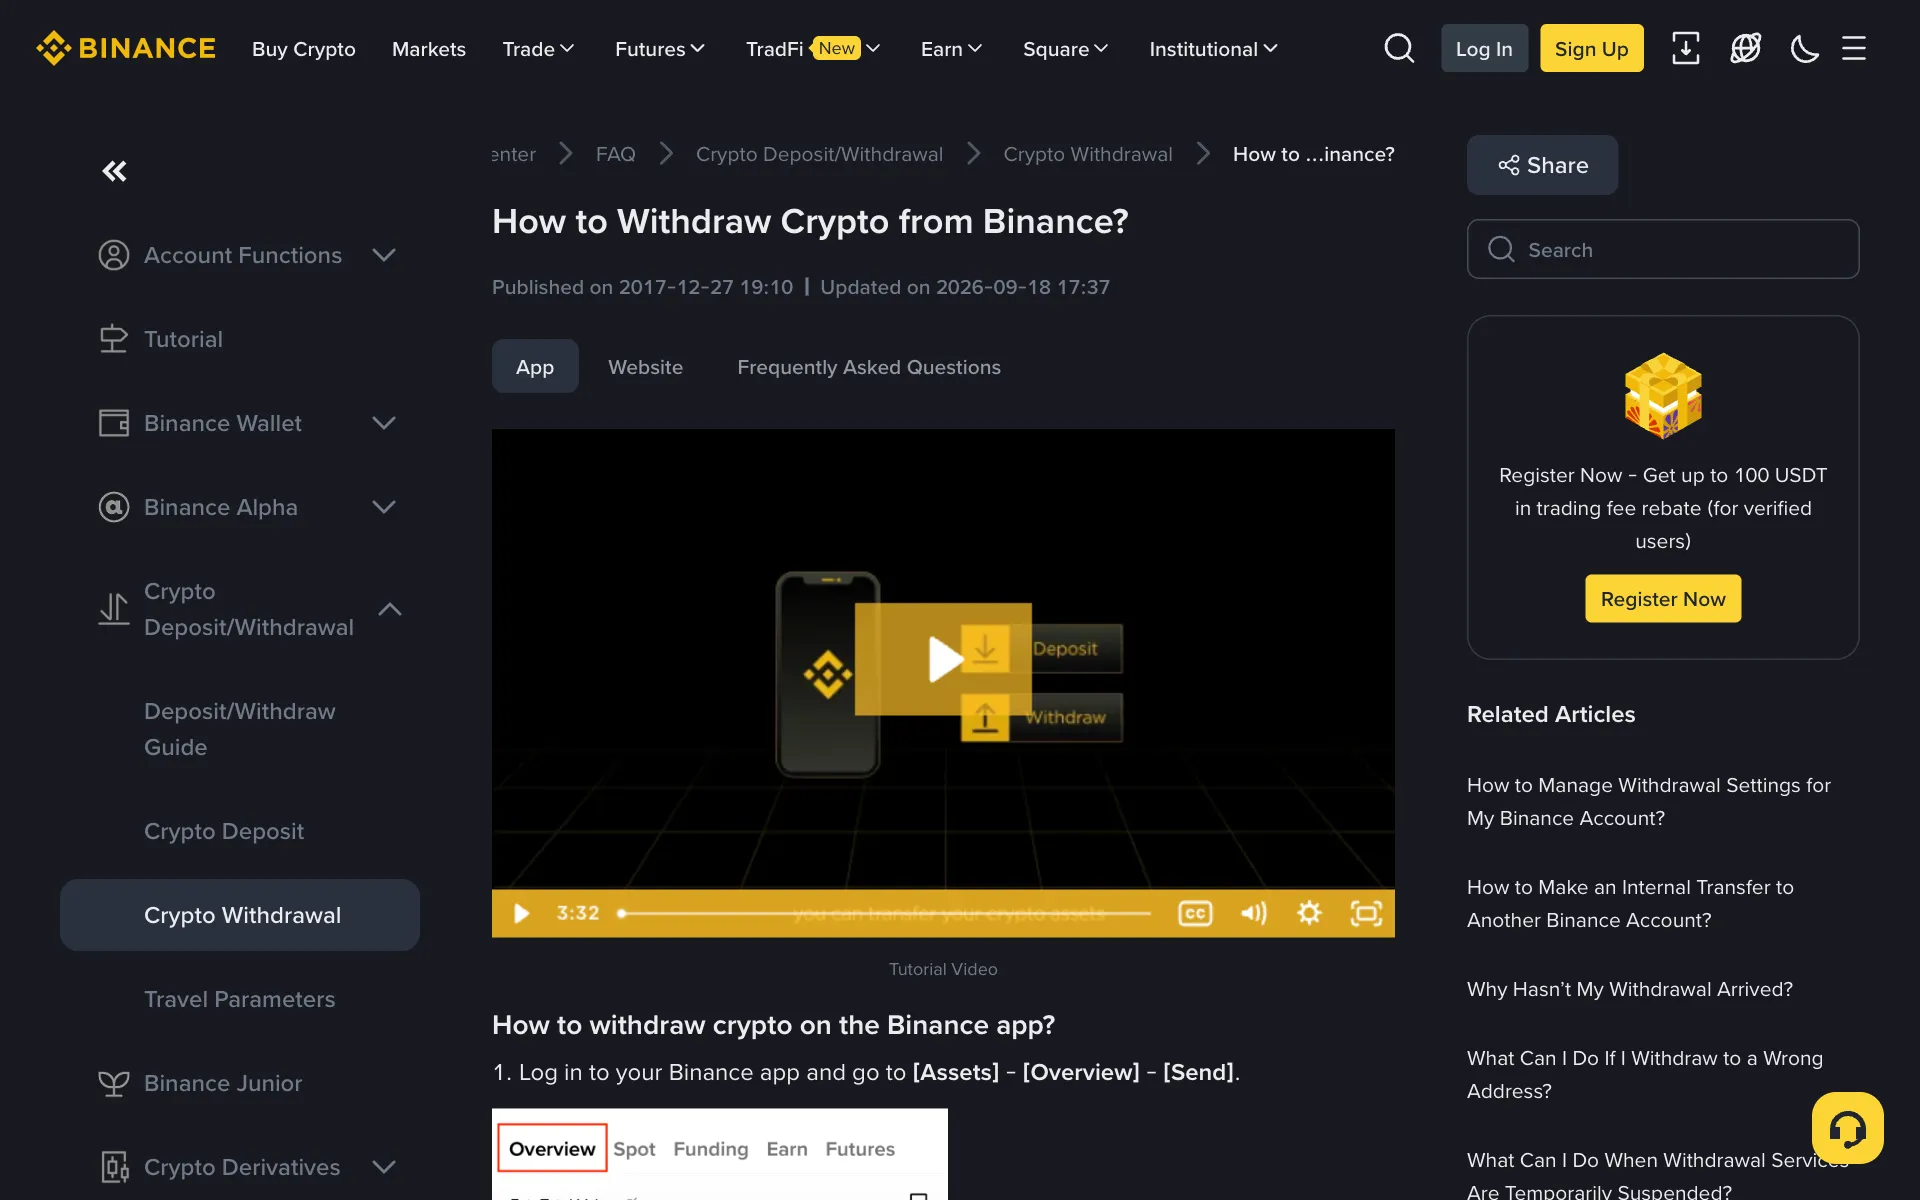
Task: Open Crypto Deposit in sidebar
Action: tap(224, 831)
